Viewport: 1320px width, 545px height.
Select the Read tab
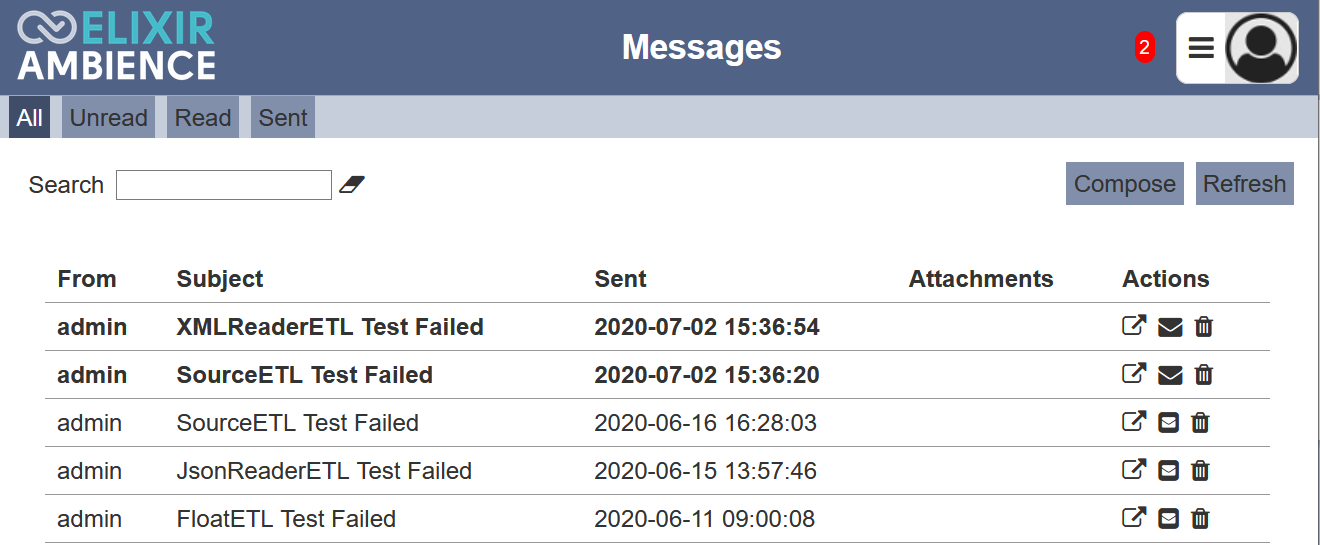(203, 118)
